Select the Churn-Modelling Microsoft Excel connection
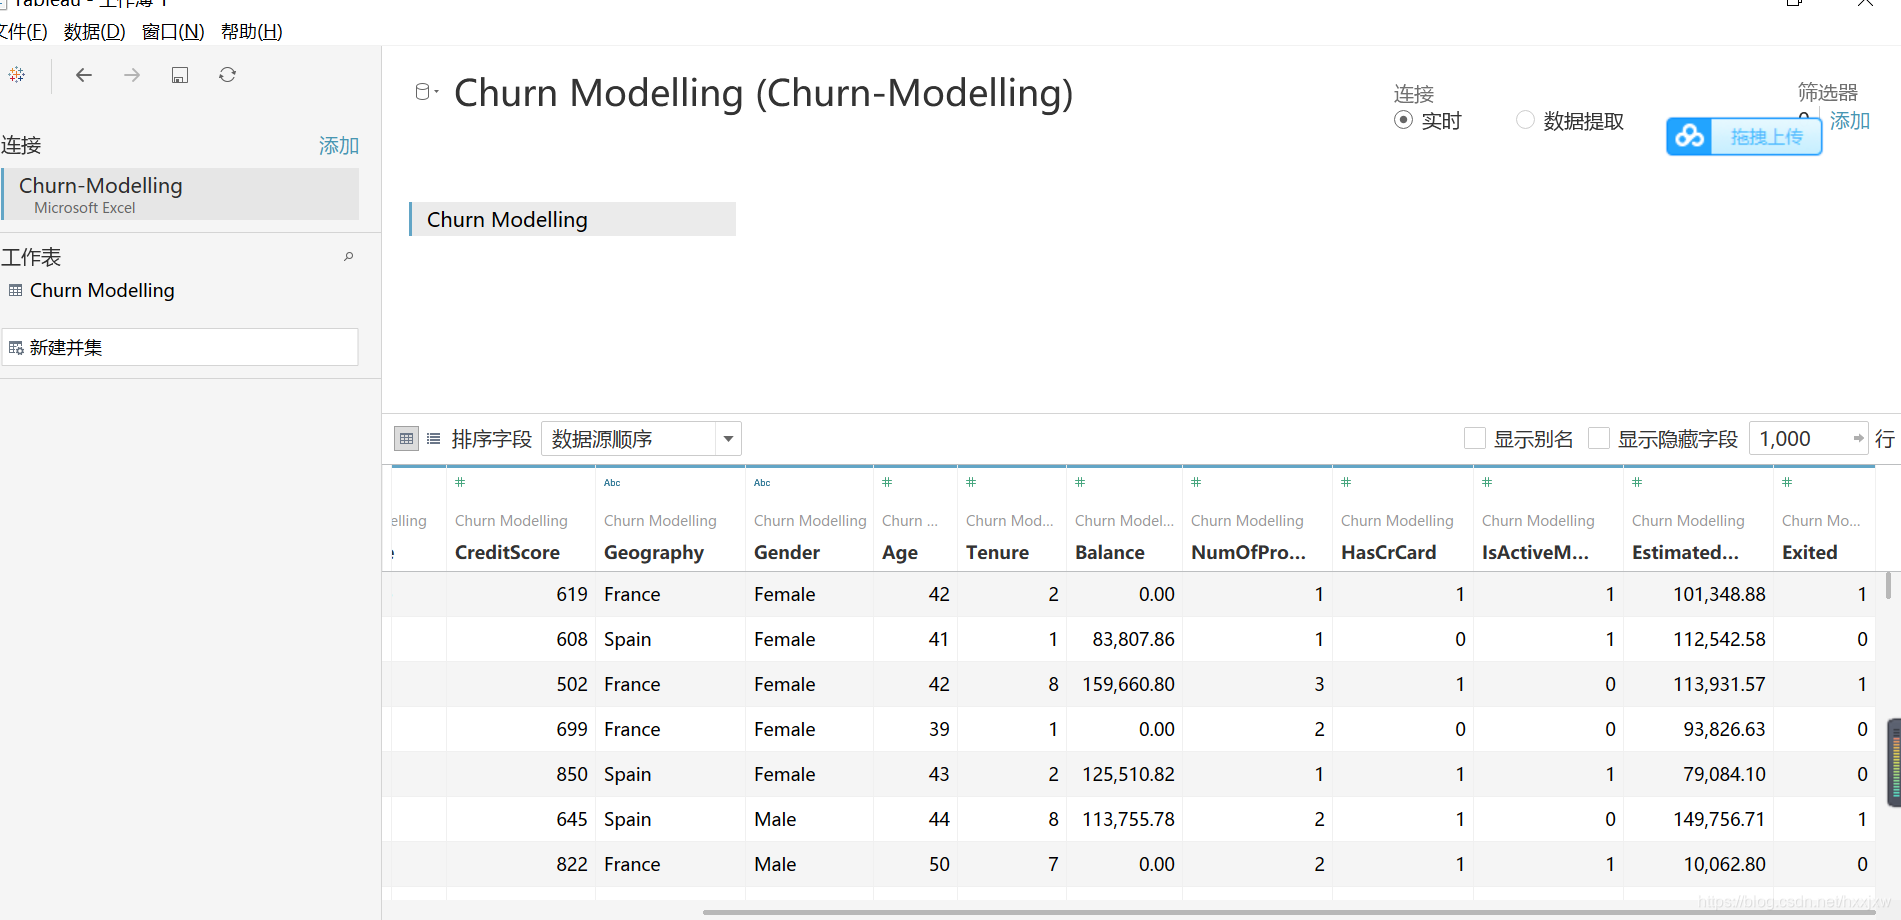1901x920 pixels. pos(180,194)
